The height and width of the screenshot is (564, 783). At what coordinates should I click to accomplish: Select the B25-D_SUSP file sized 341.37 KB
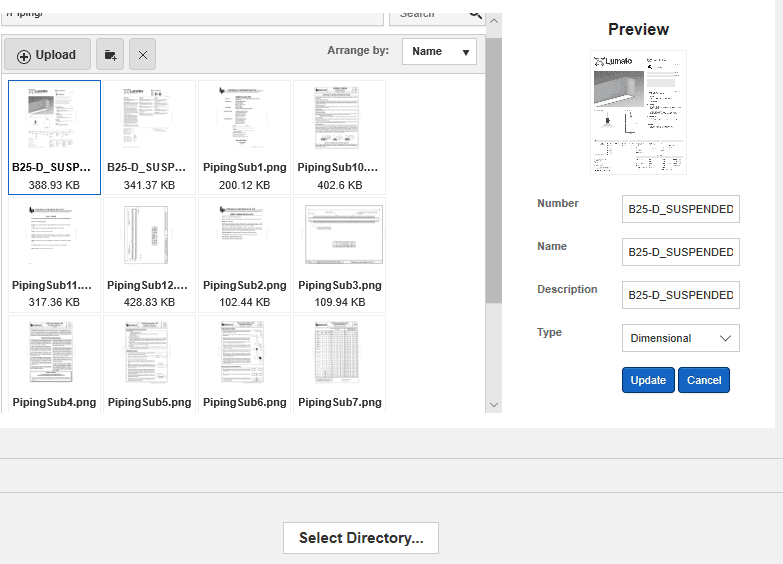point(149,137)
